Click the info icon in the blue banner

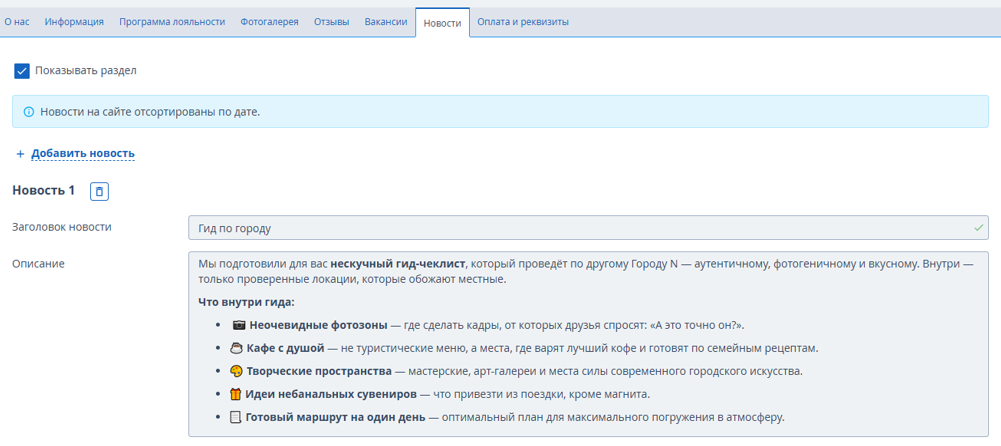click(x=28, y=112)
